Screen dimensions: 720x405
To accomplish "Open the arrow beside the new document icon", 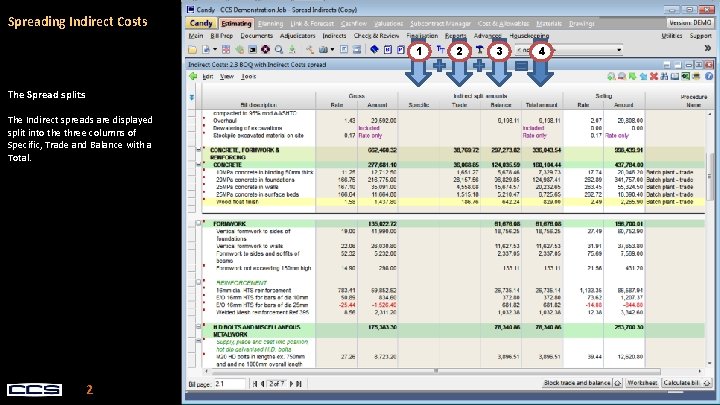I will pyautogui.click(x=214, y=50).
